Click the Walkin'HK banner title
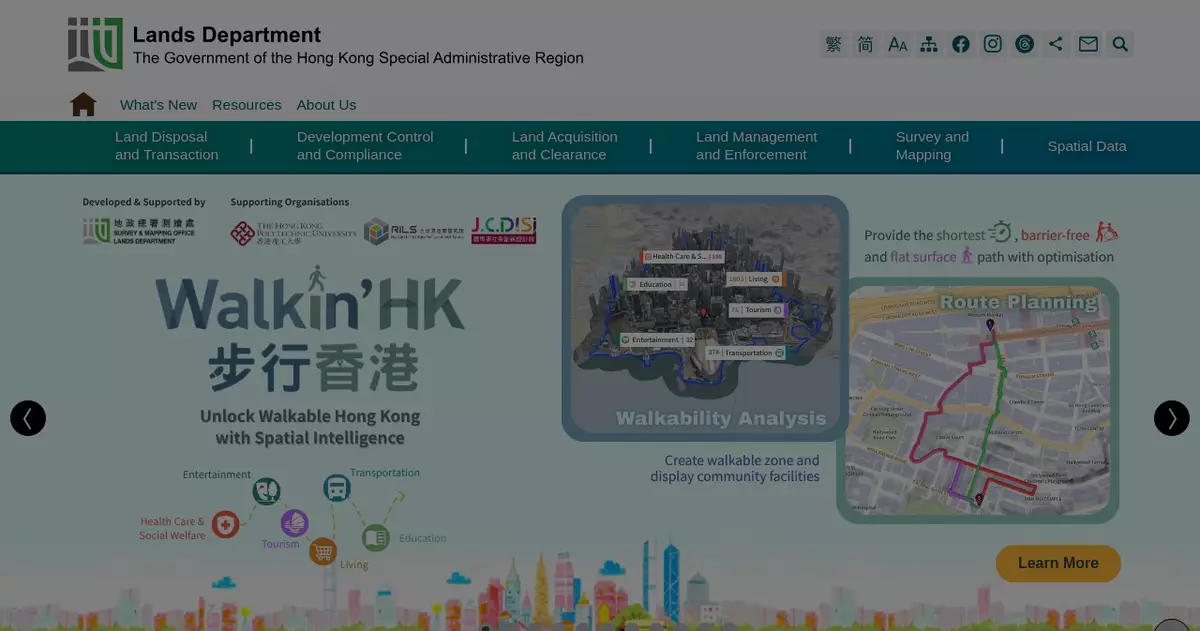Image resolution: width=1200 pixels, height=631 pixels. [x=310, y=303]
